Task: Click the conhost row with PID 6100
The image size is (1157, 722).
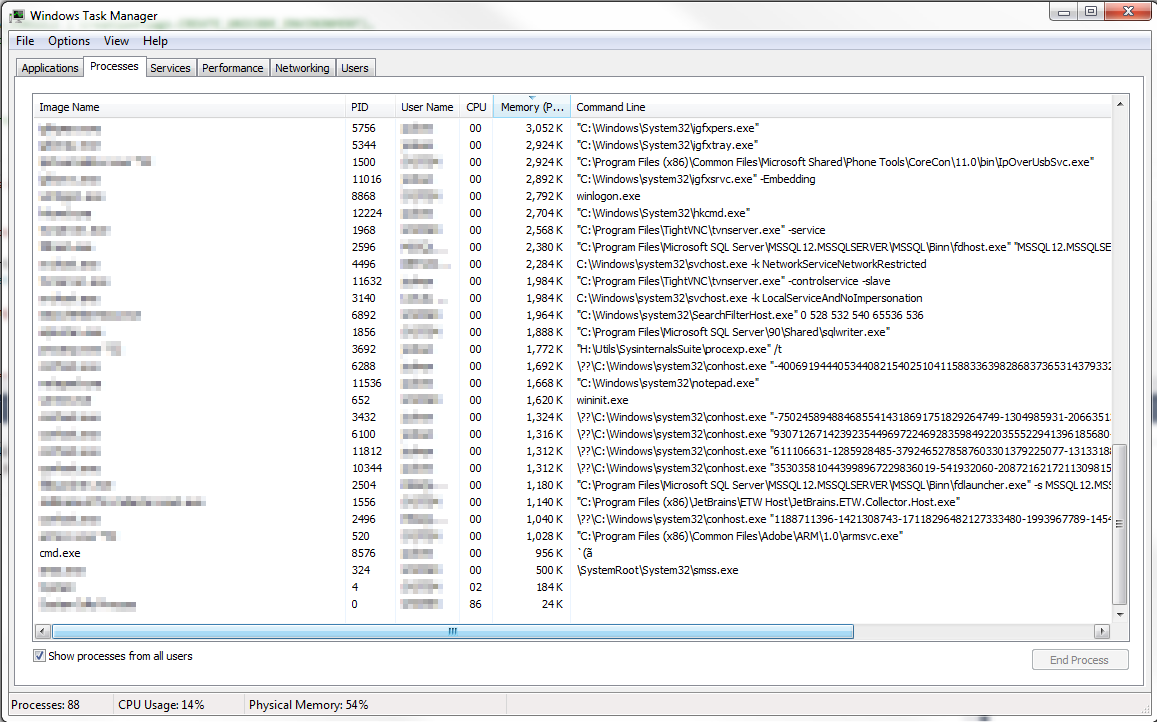Action: (x=573, y=434)
